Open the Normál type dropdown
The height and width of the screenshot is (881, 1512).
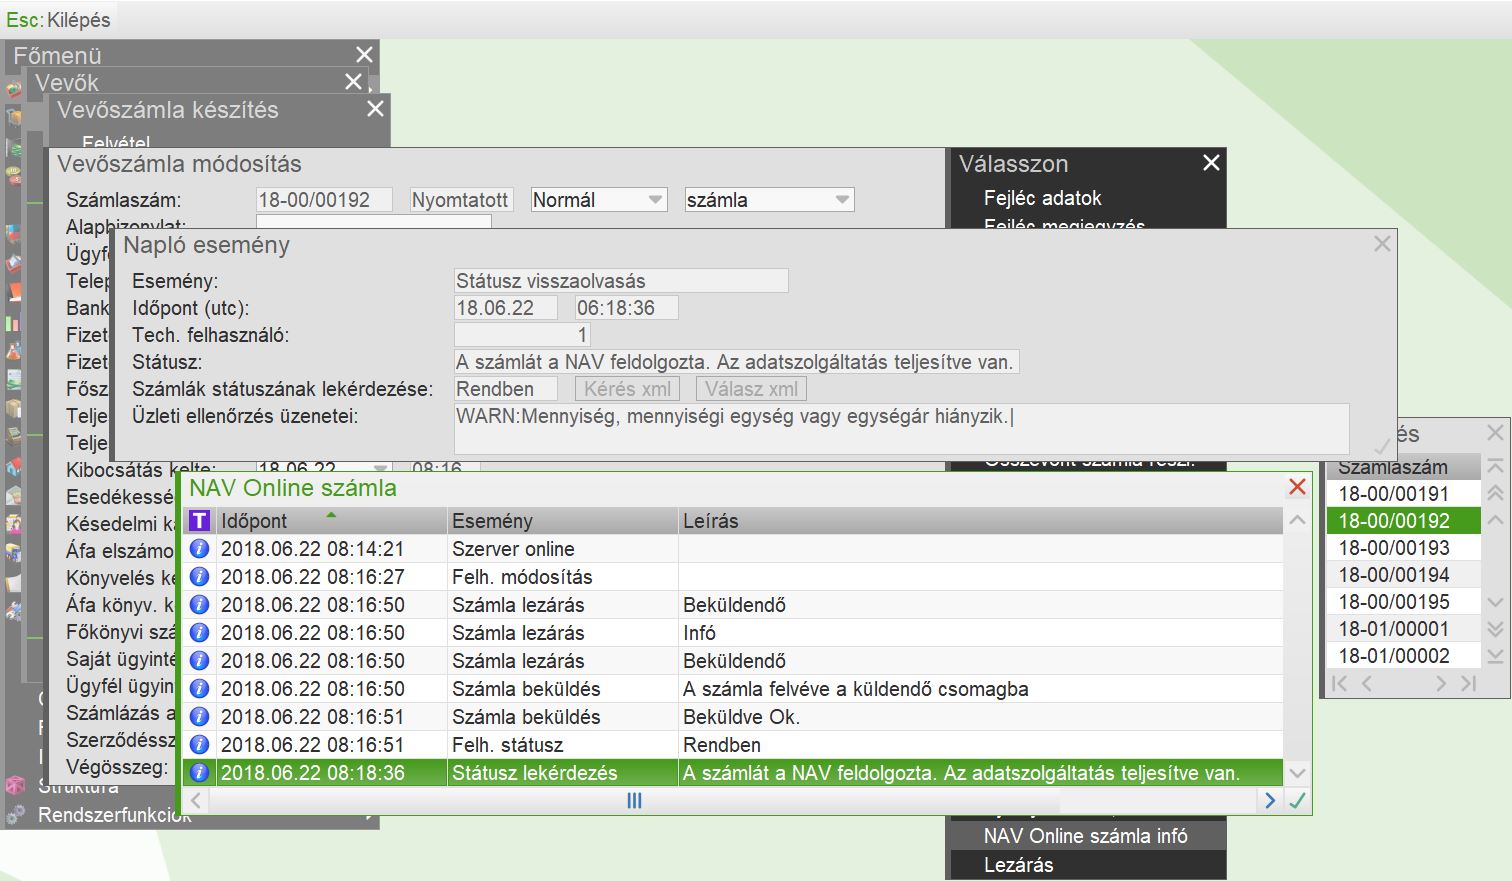click(x=655, y=200)
